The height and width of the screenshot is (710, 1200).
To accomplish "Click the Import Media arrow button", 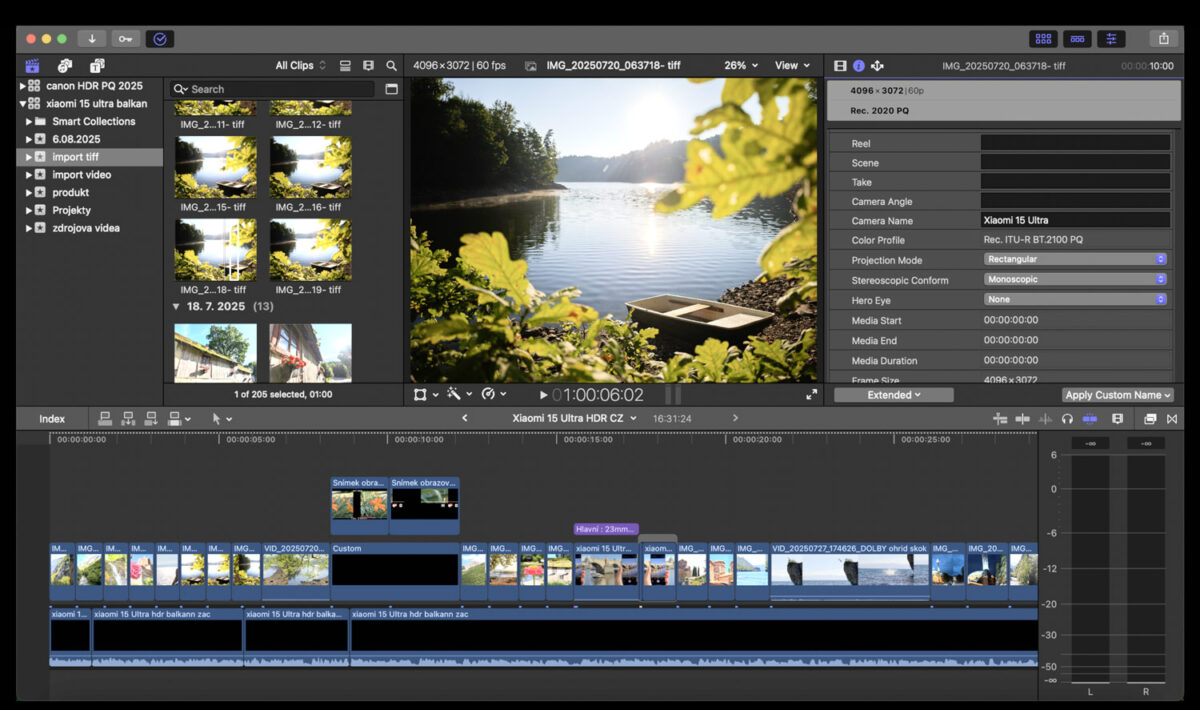I will (x=92, y=39).
